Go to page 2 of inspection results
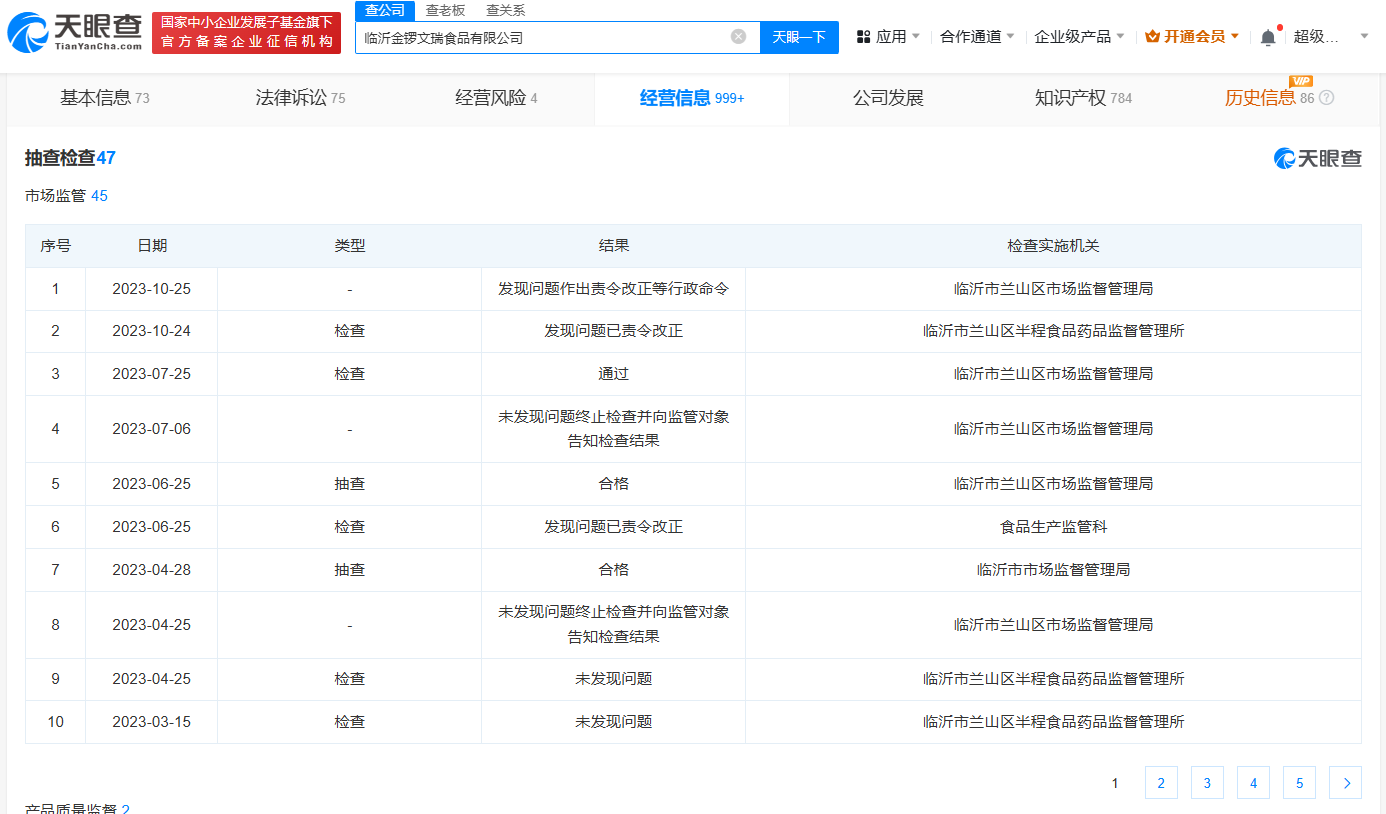1386x814 pixels. point(1161,783)
